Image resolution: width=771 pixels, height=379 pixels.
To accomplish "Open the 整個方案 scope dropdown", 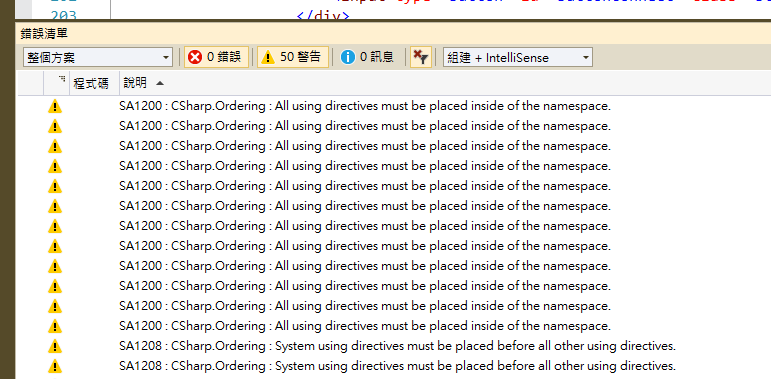I will (x=97, y=58).
